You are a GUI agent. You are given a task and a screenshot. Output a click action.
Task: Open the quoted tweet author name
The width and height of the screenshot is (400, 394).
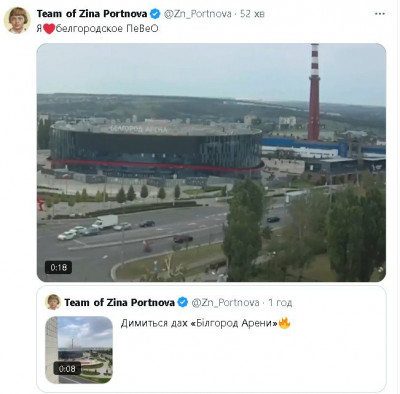[x=119, y=302]
